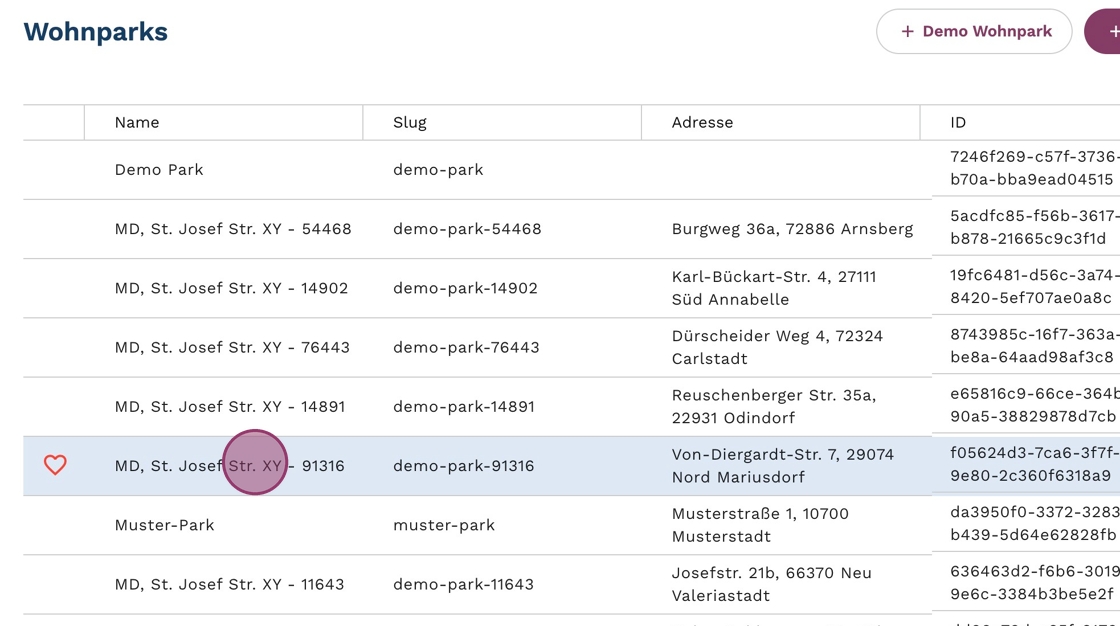
Task: Click the address "Josefstr. 21b, 66370 Neu Valeriastadt"
Action: tap(771, 584)
